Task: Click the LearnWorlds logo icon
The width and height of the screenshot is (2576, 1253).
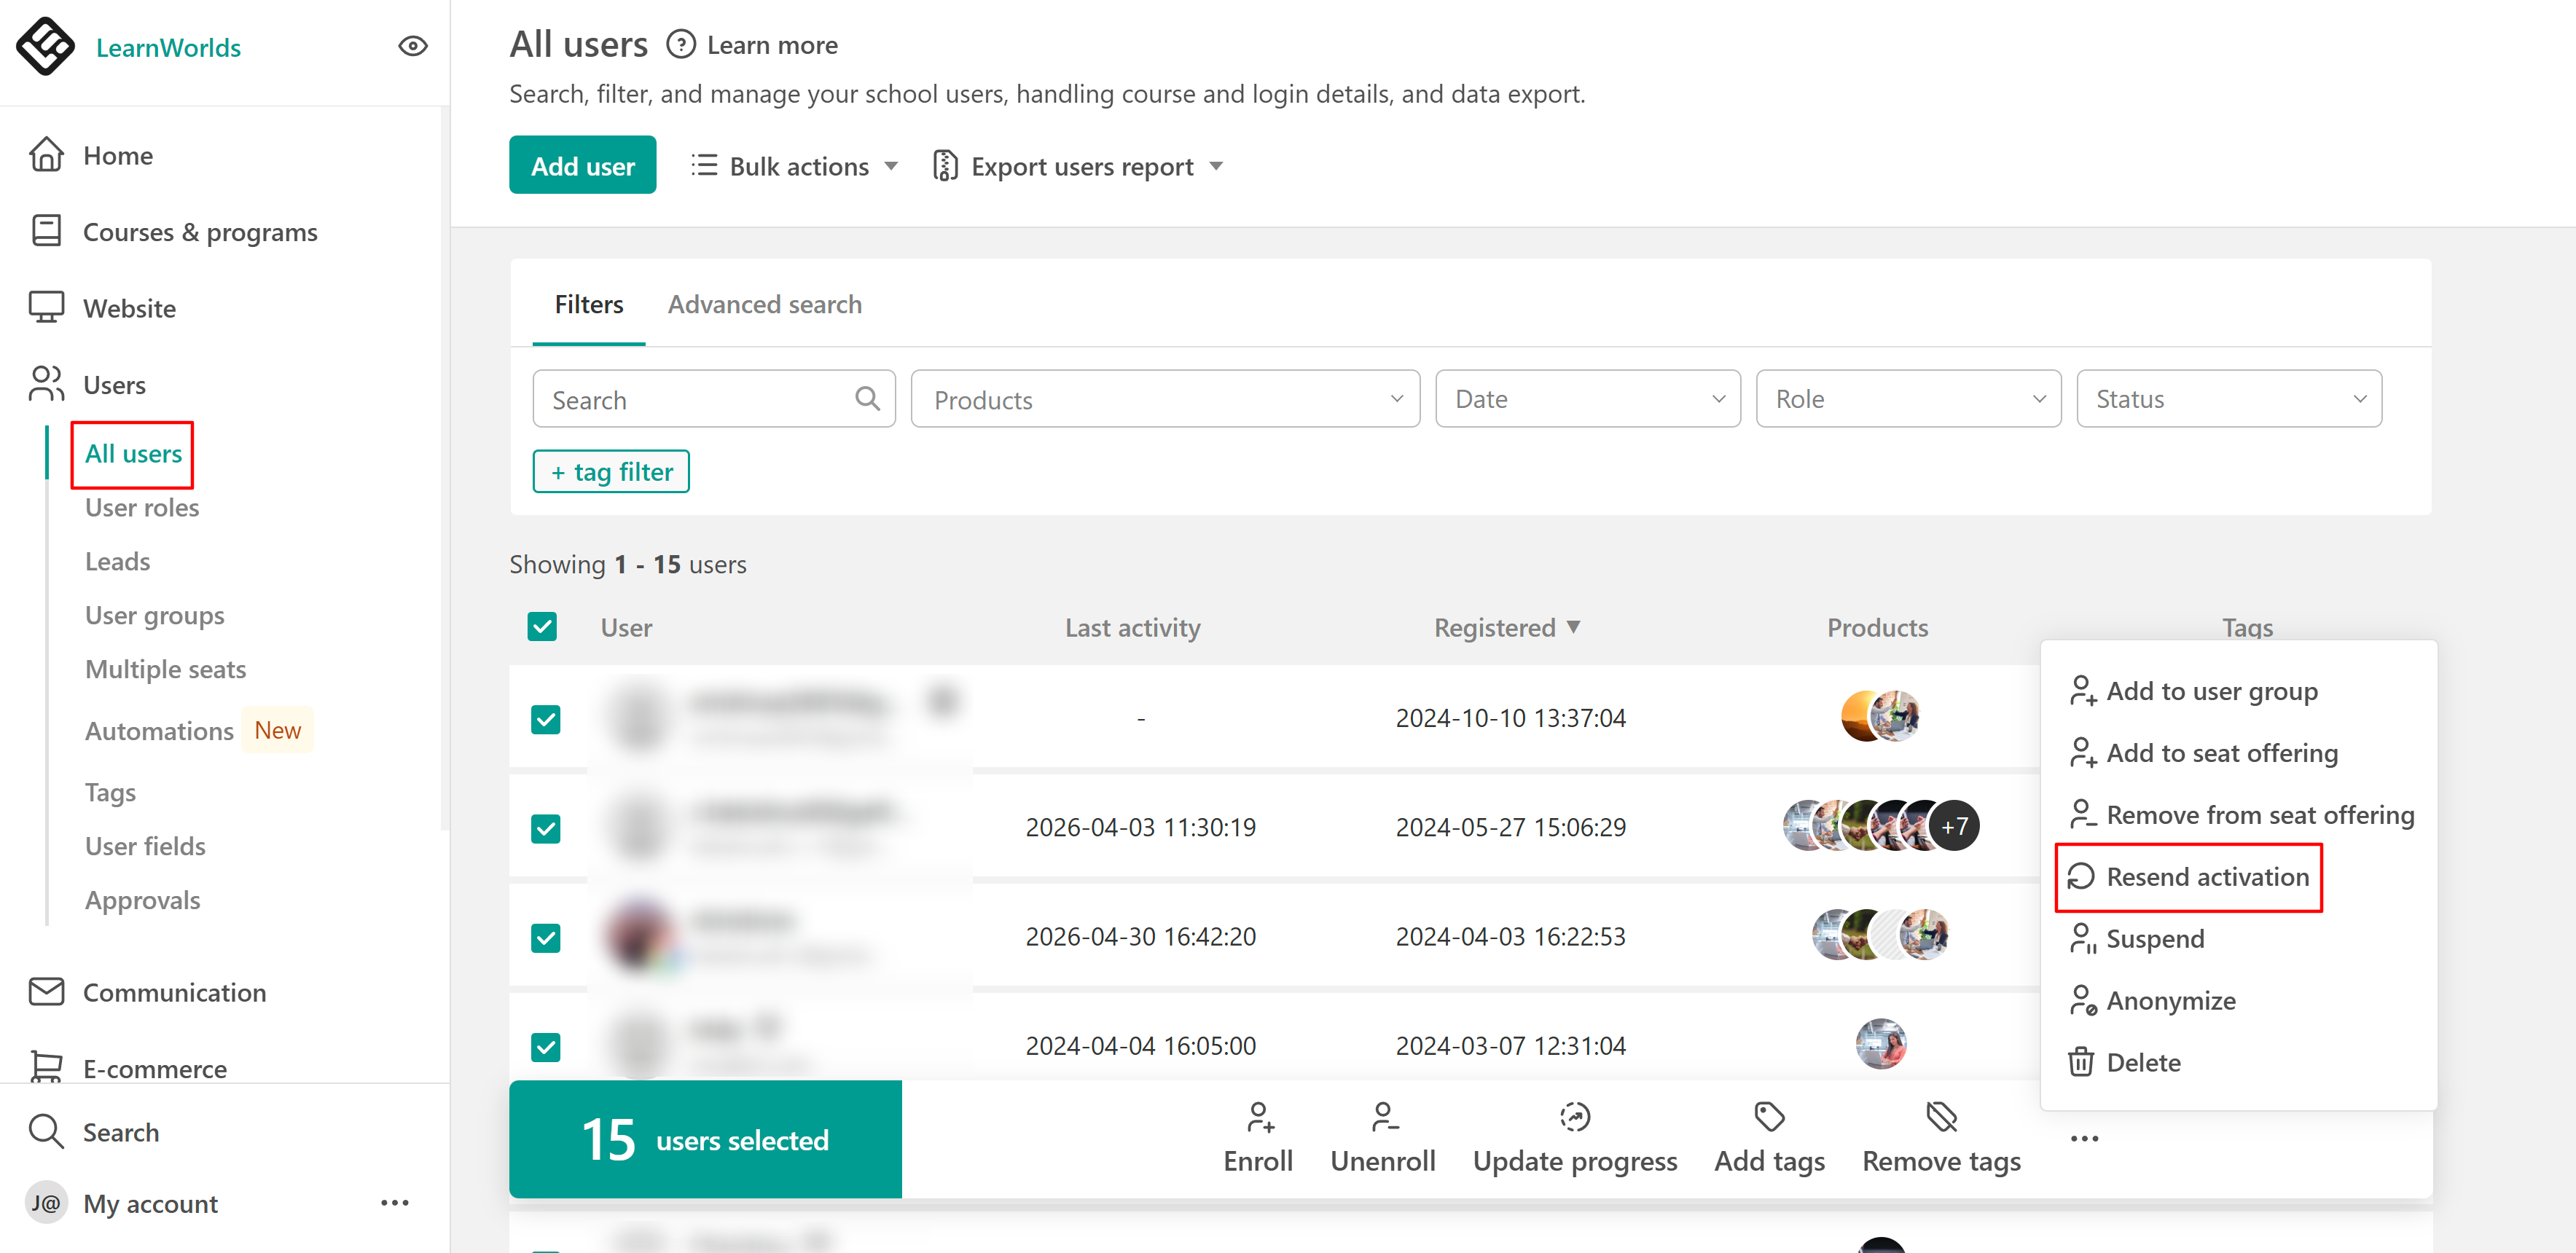Action: click(45, 46)
